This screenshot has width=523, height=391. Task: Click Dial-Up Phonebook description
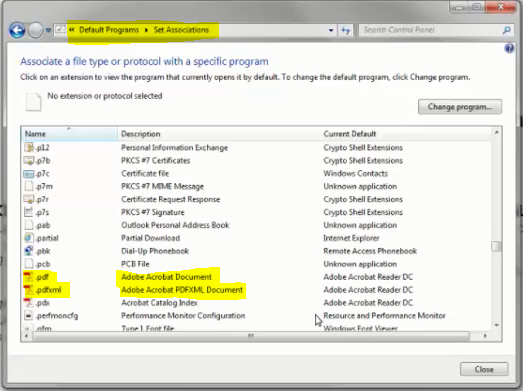click(x=155, y=251)
